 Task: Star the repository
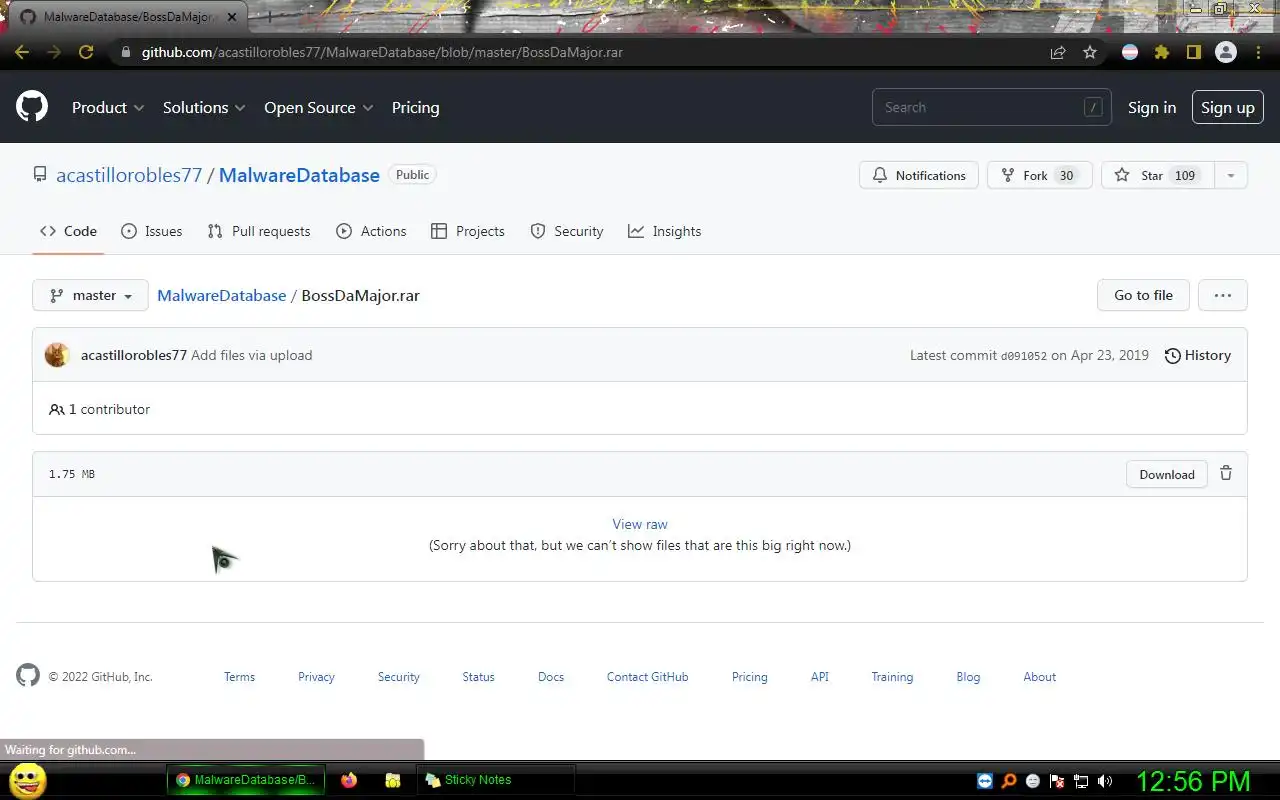coord(1158,175)
